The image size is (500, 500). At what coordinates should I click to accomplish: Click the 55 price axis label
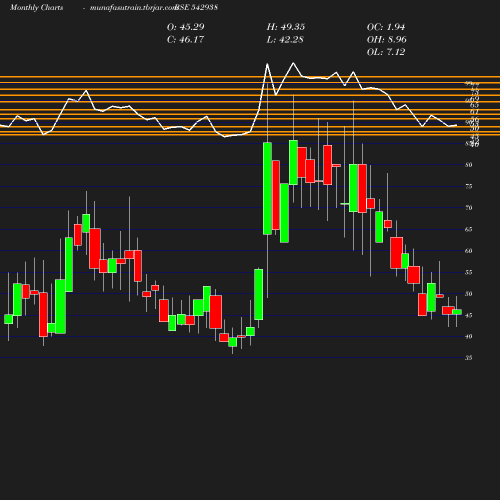tap(469, 272)
